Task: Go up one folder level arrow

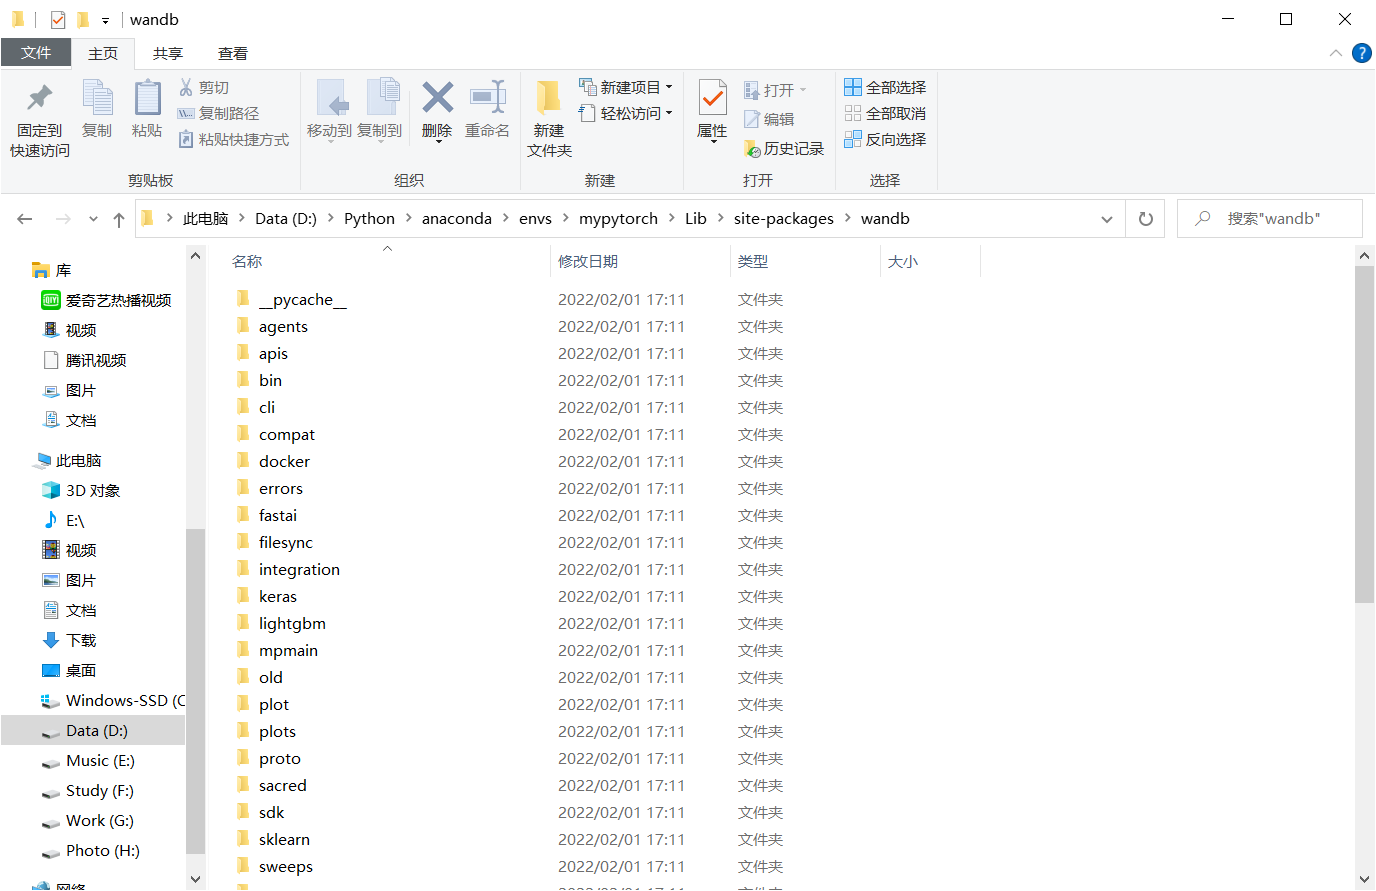Action: pos(119,219)
